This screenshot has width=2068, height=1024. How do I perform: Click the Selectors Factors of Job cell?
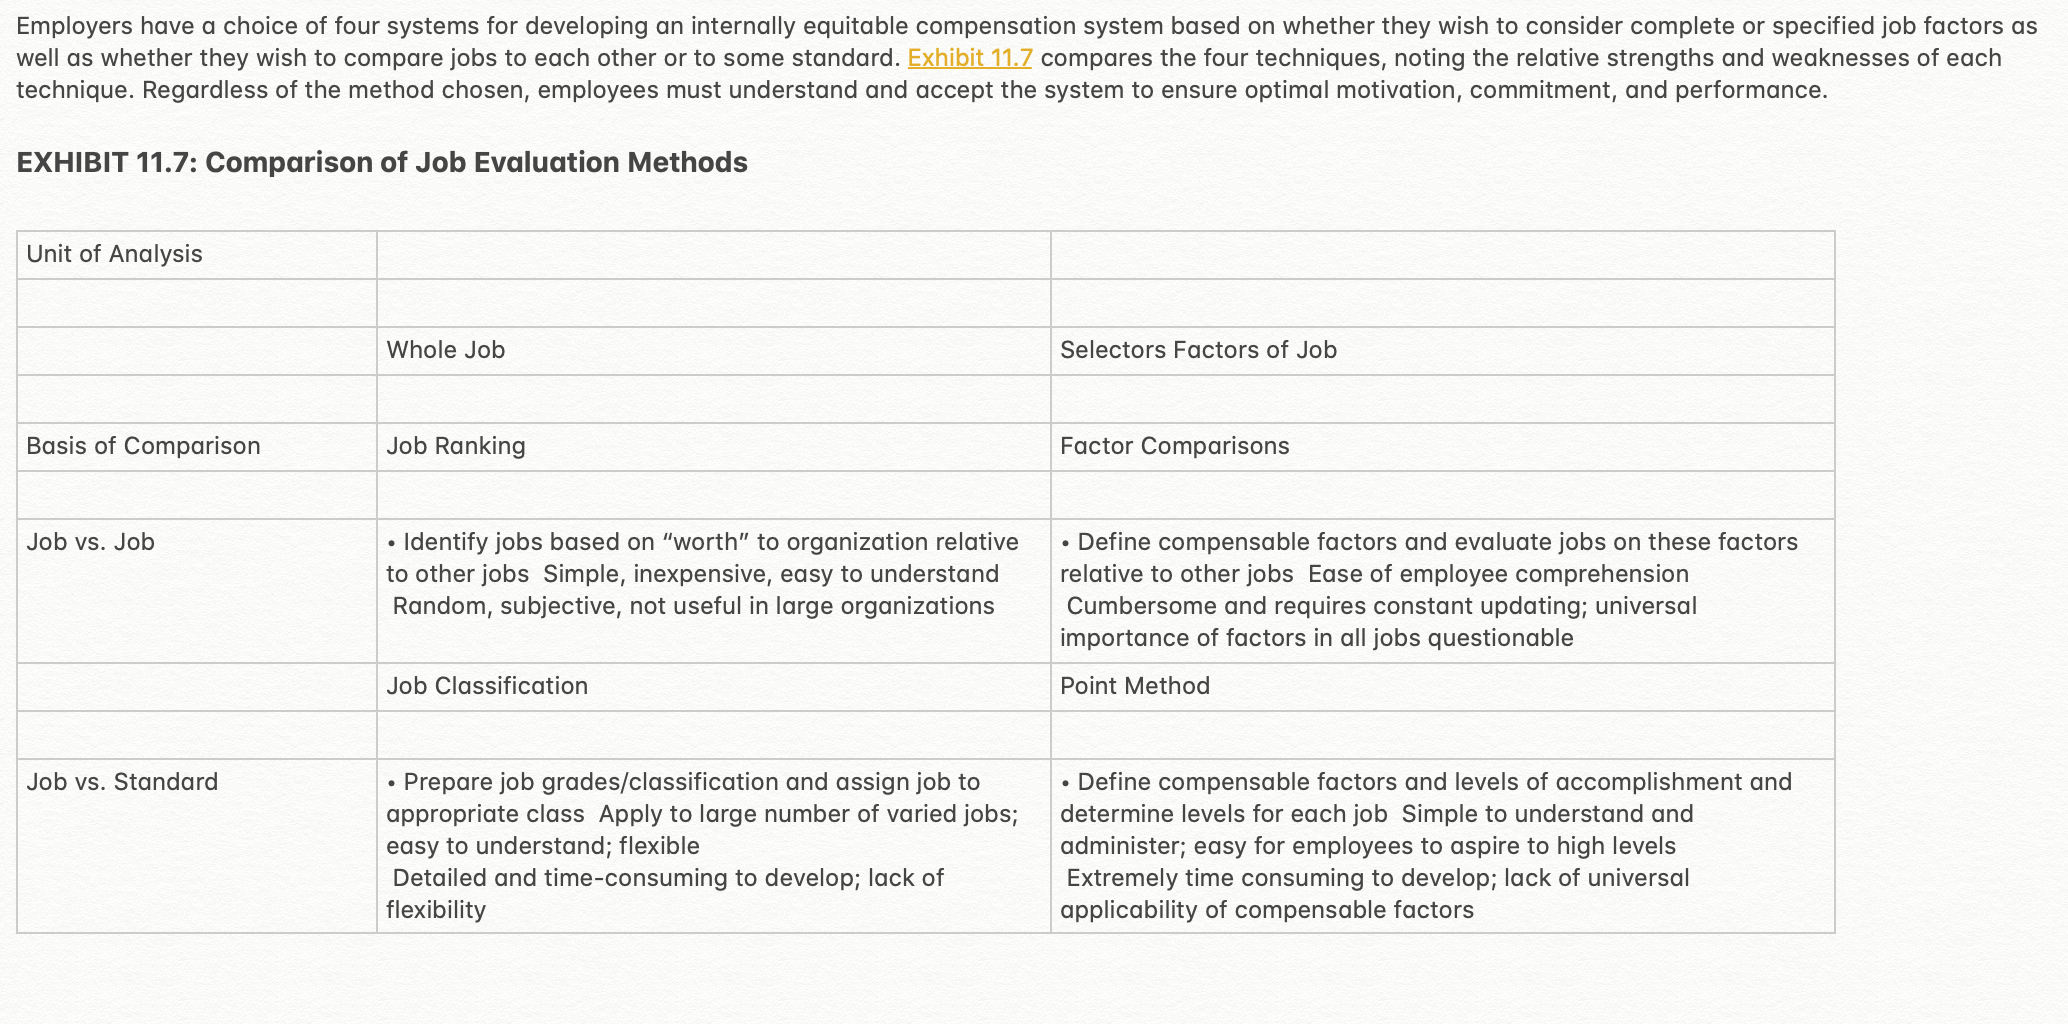tap(1443, 351)
